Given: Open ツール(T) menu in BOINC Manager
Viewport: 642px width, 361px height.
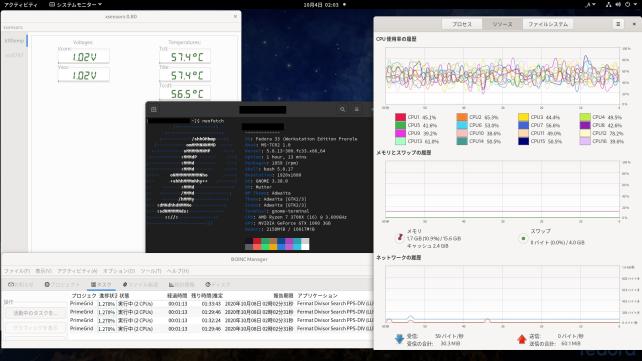Looking at the screenshot, I should 151,271.
